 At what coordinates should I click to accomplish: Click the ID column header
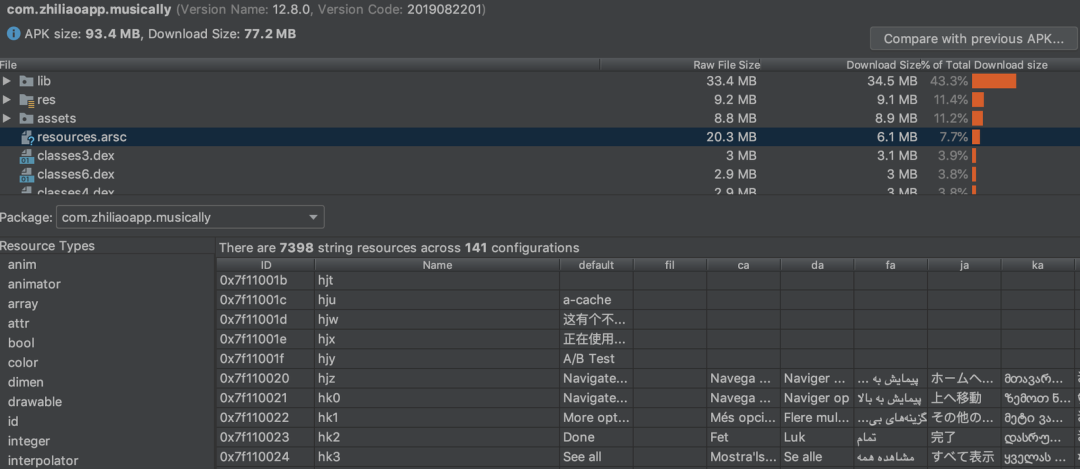click(266, 265)
